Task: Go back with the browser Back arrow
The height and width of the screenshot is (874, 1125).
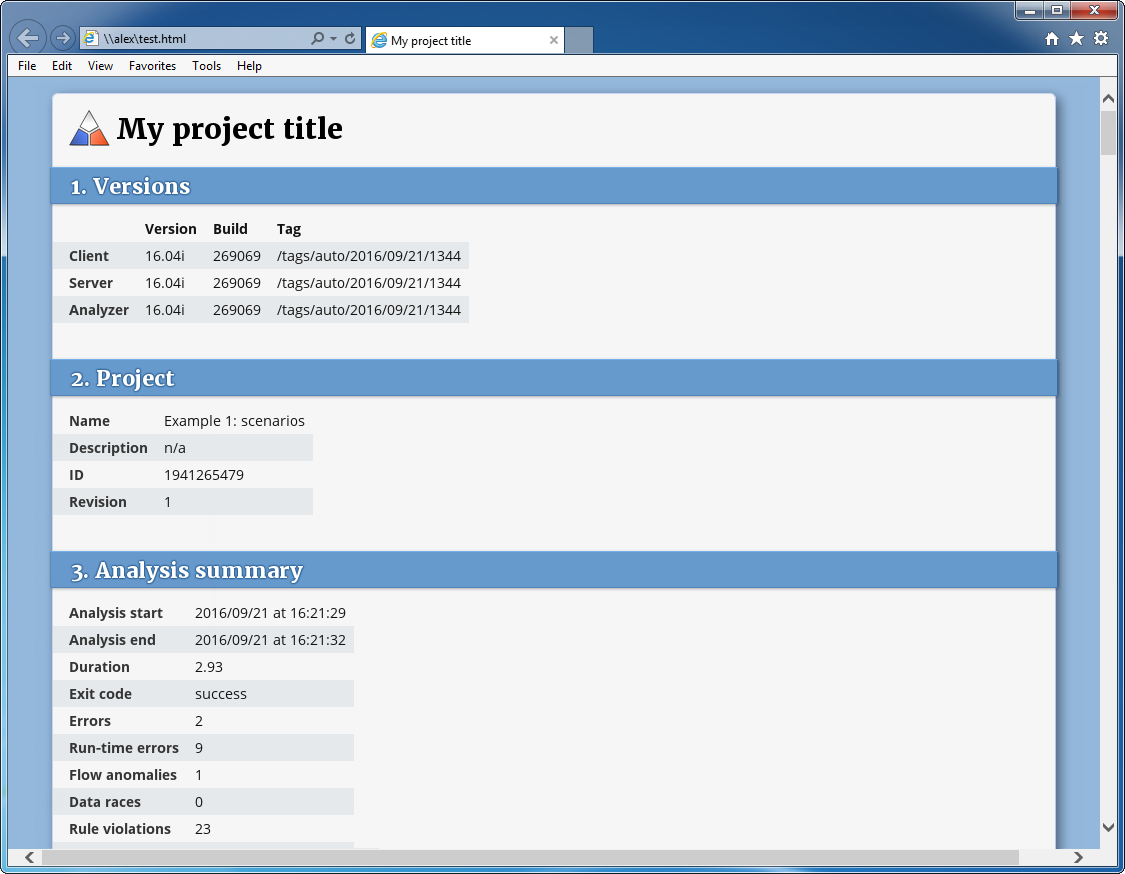Action: pyautogui.click(x=28, y=37)
